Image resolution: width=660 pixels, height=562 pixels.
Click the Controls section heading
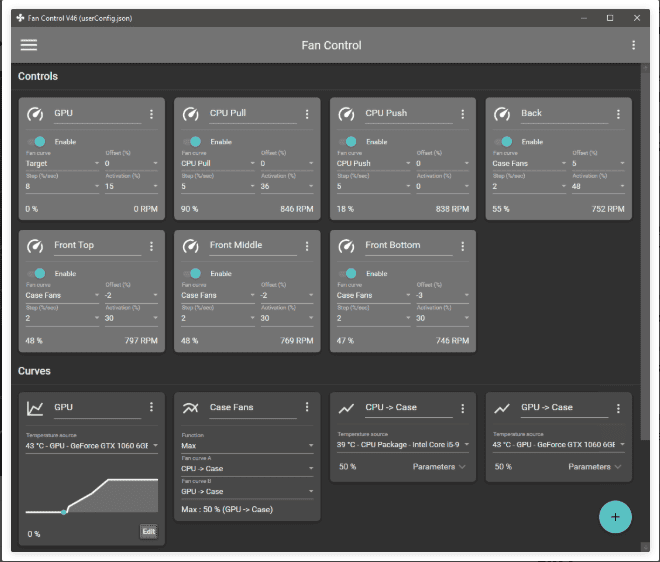coord(38,76)
